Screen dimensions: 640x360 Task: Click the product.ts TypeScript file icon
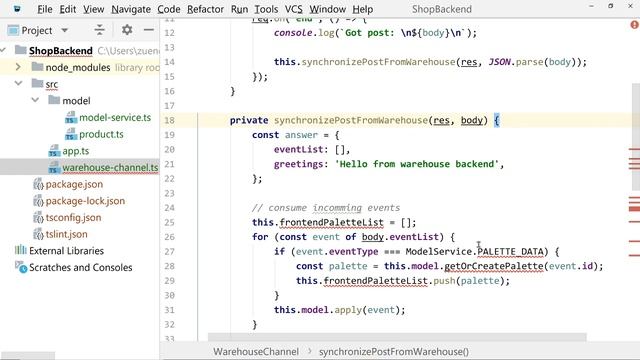[71, 135]
